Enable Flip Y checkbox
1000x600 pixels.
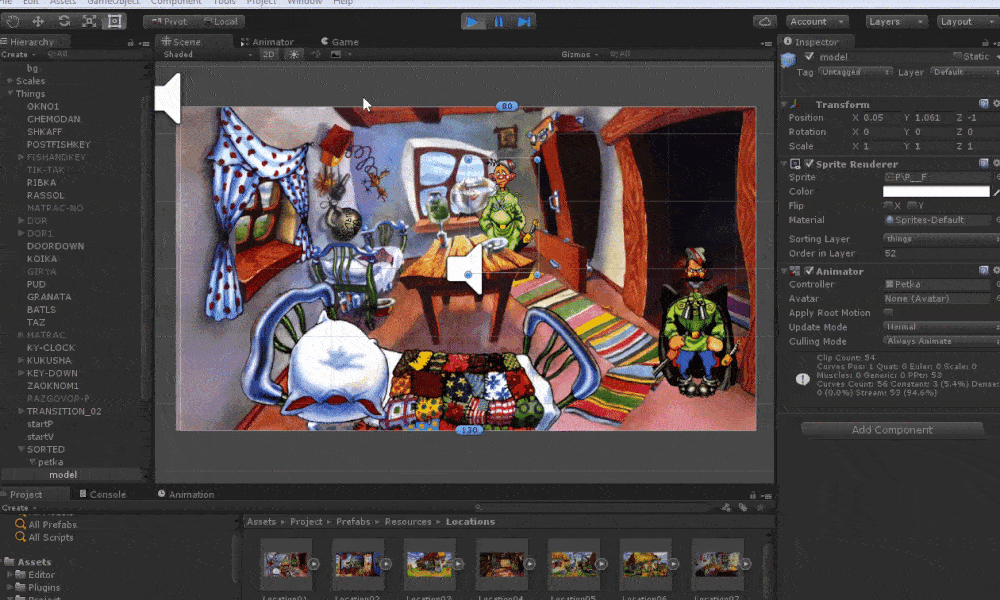point(911,205)
